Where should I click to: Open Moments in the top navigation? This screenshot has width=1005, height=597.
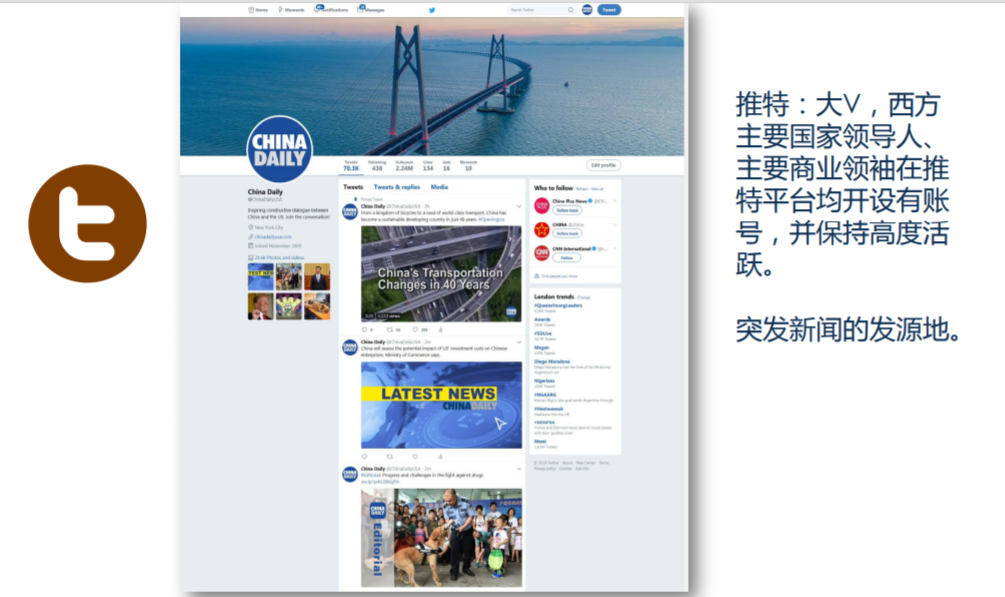pos(290,10)
